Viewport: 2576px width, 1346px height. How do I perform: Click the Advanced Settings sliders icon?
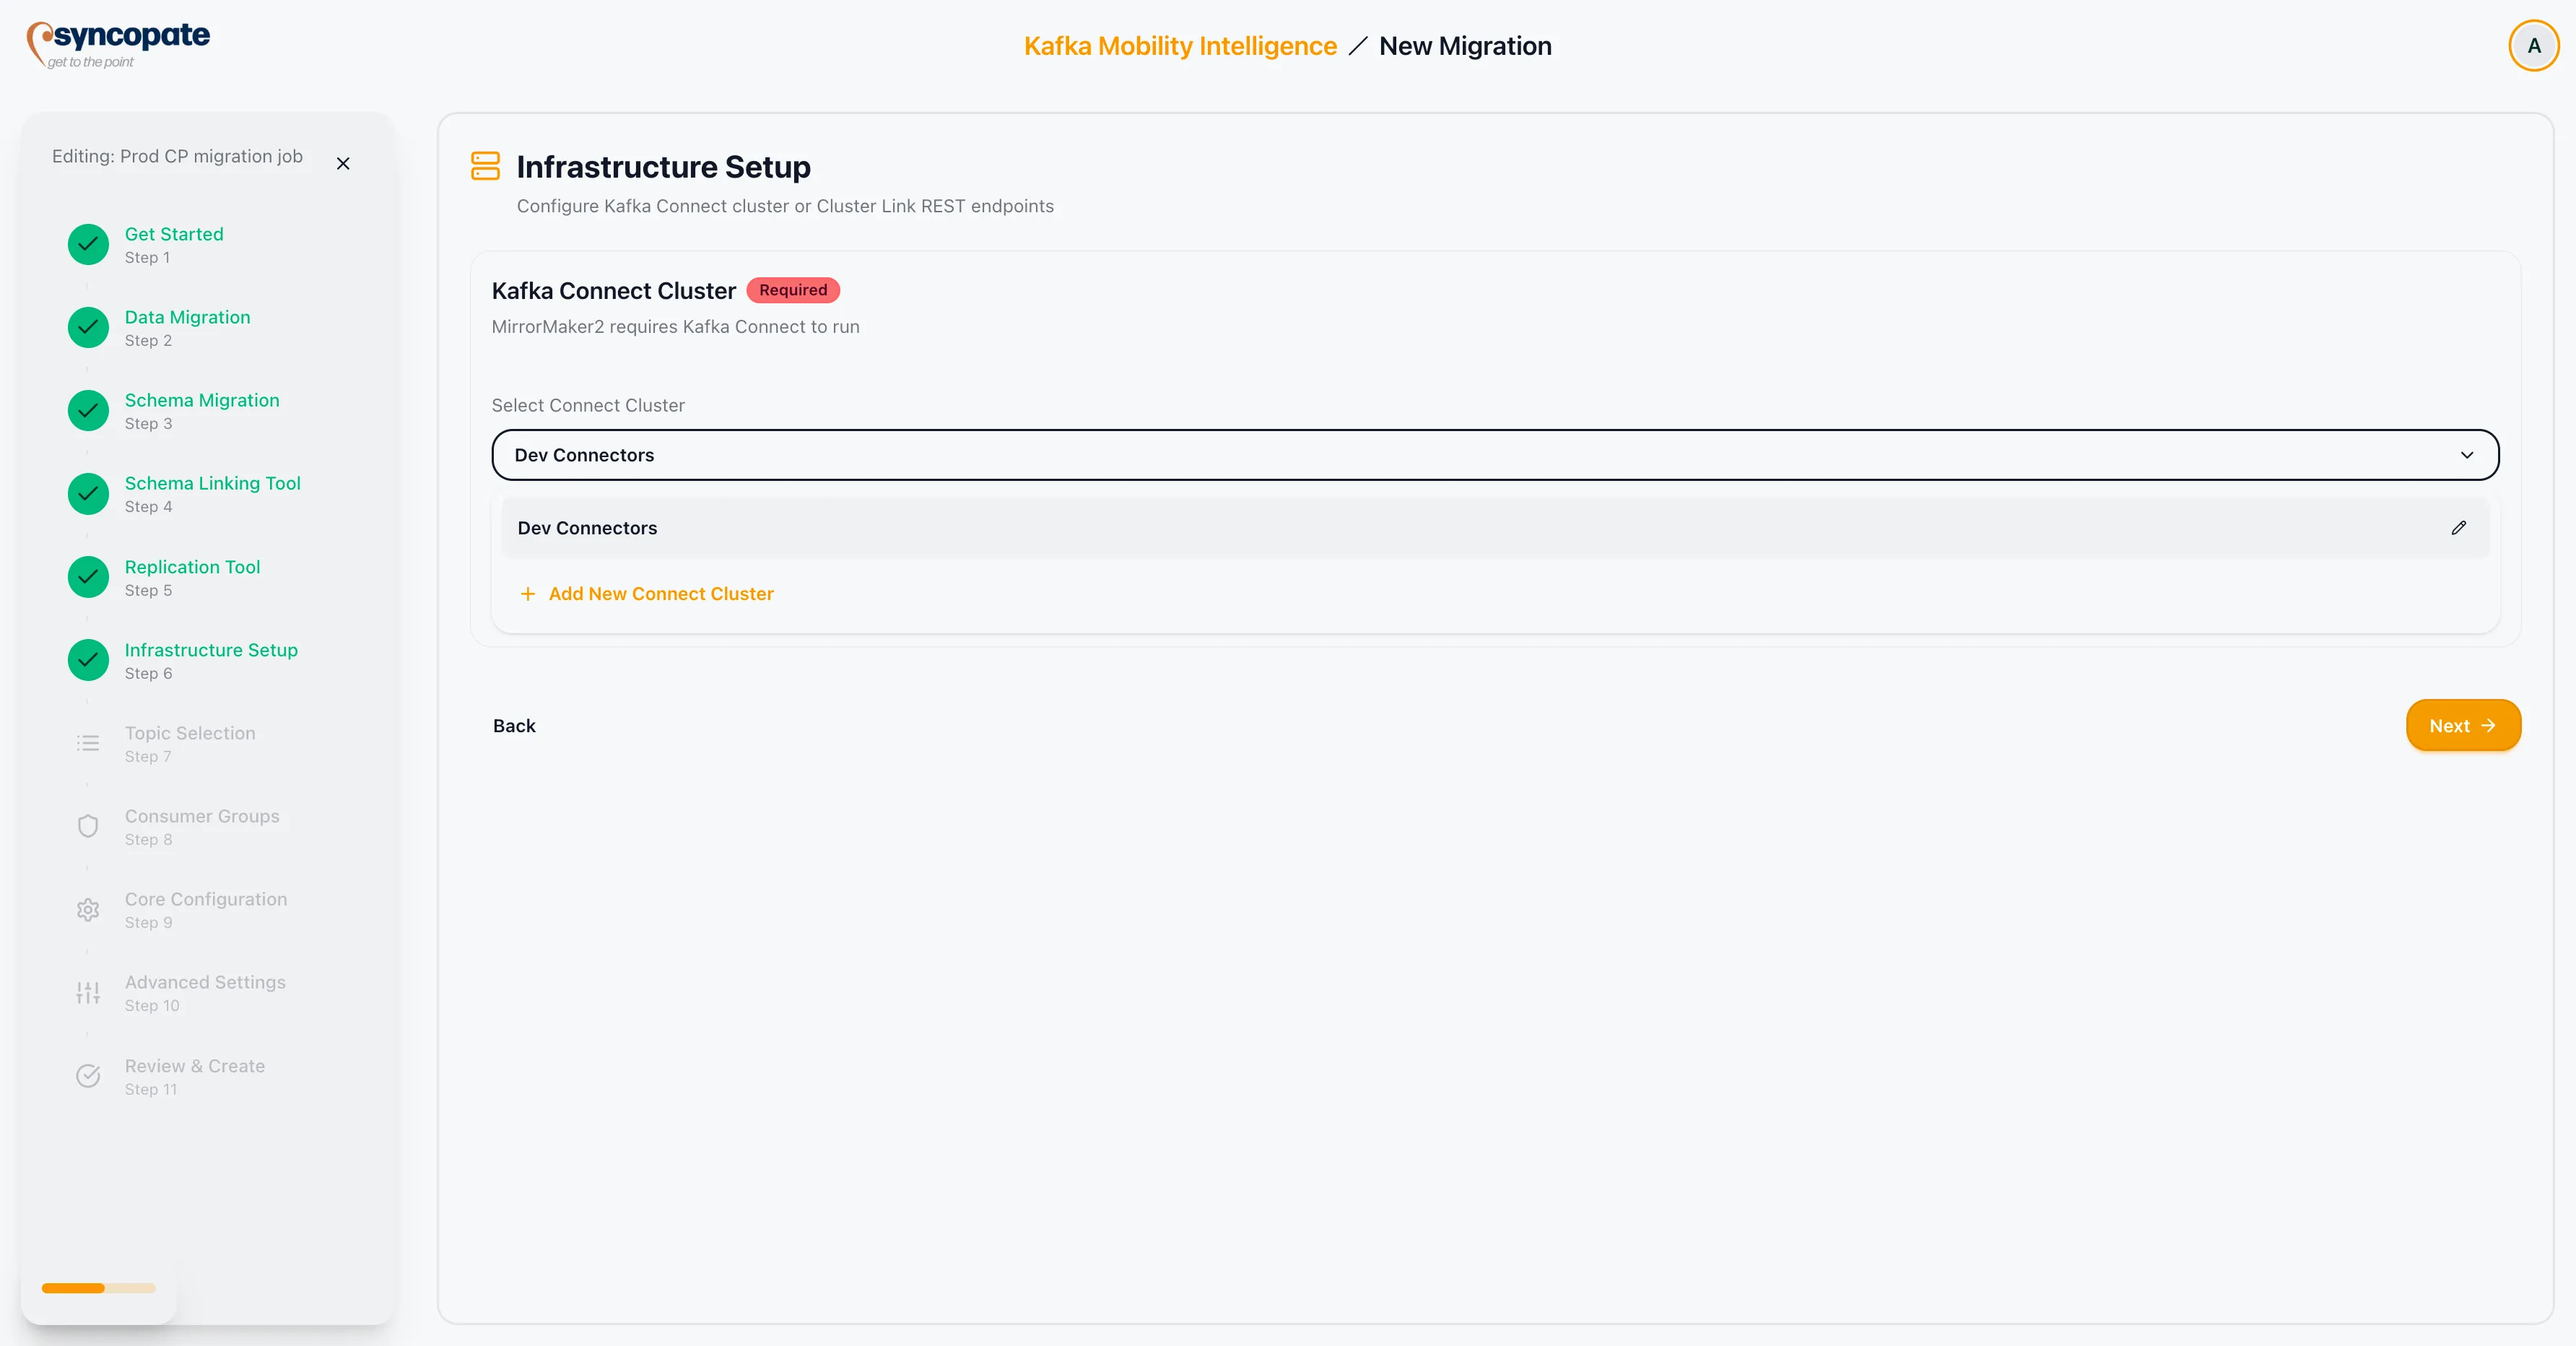point(88,993)
